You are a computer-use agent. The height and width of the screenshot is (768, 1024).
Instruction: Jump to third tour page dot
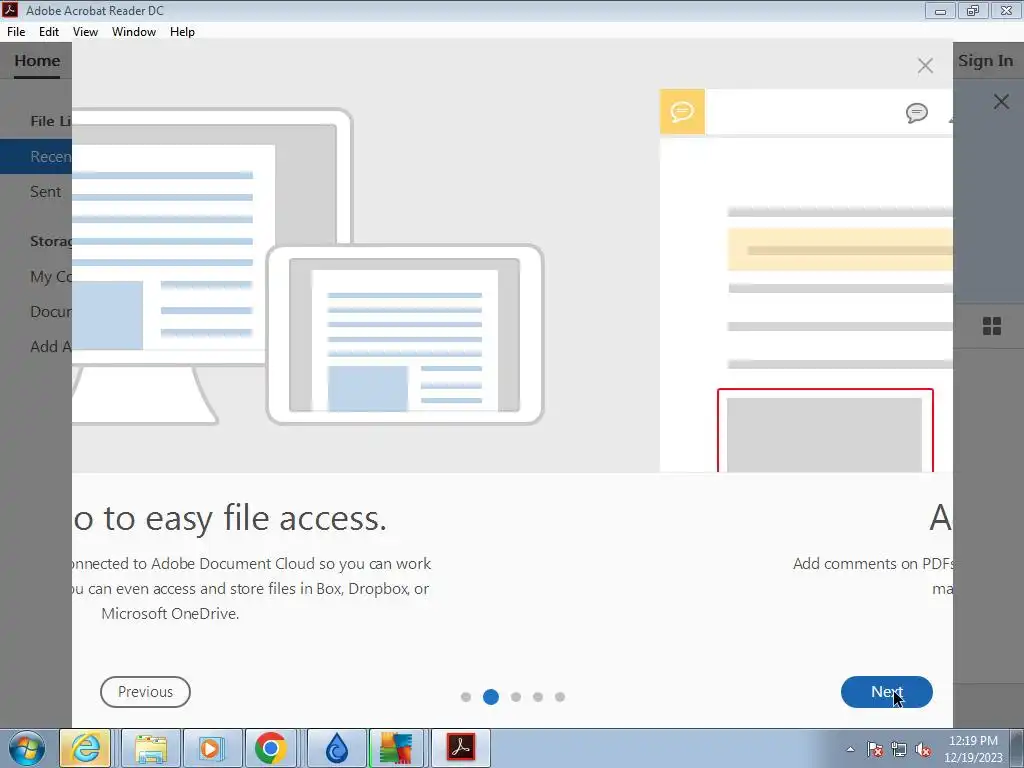pyautogui.click(x=516, y=697)
